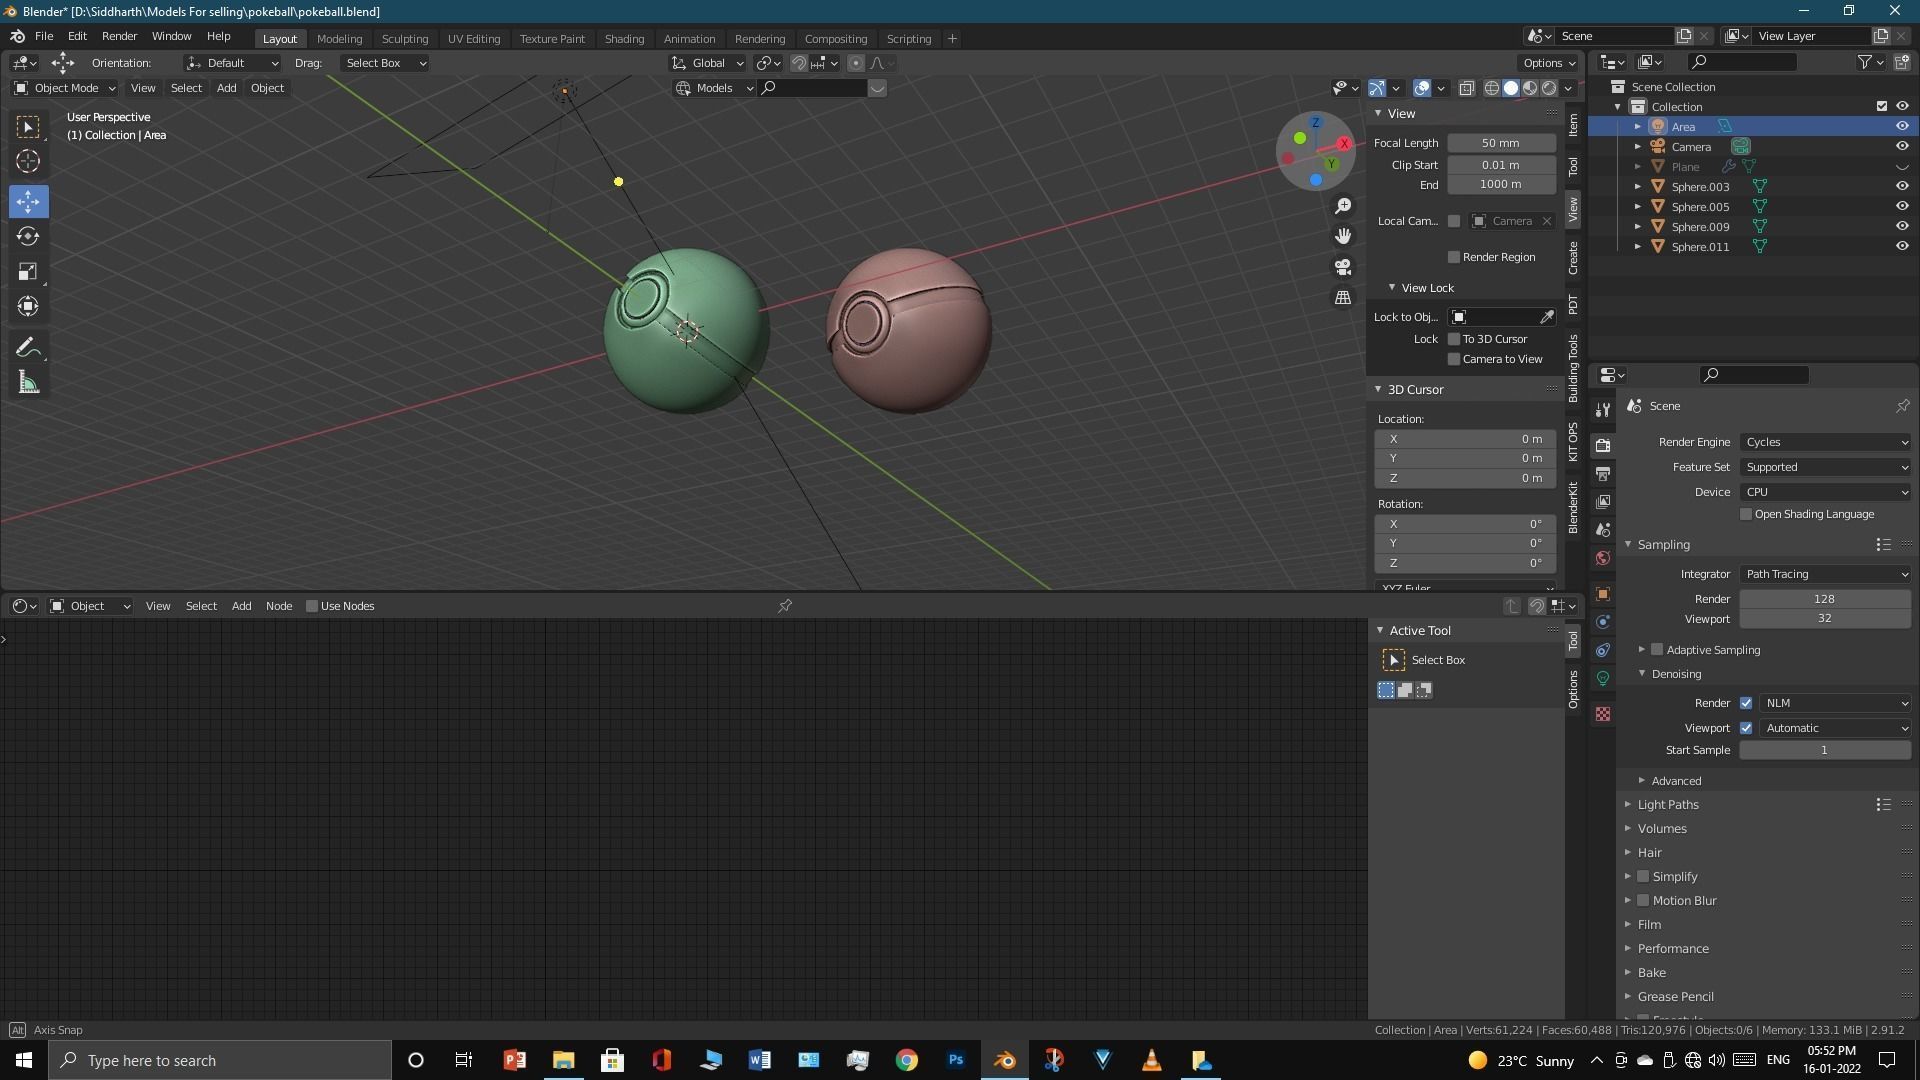
Task: Select the Annotate tool
Action: (28, 347)
